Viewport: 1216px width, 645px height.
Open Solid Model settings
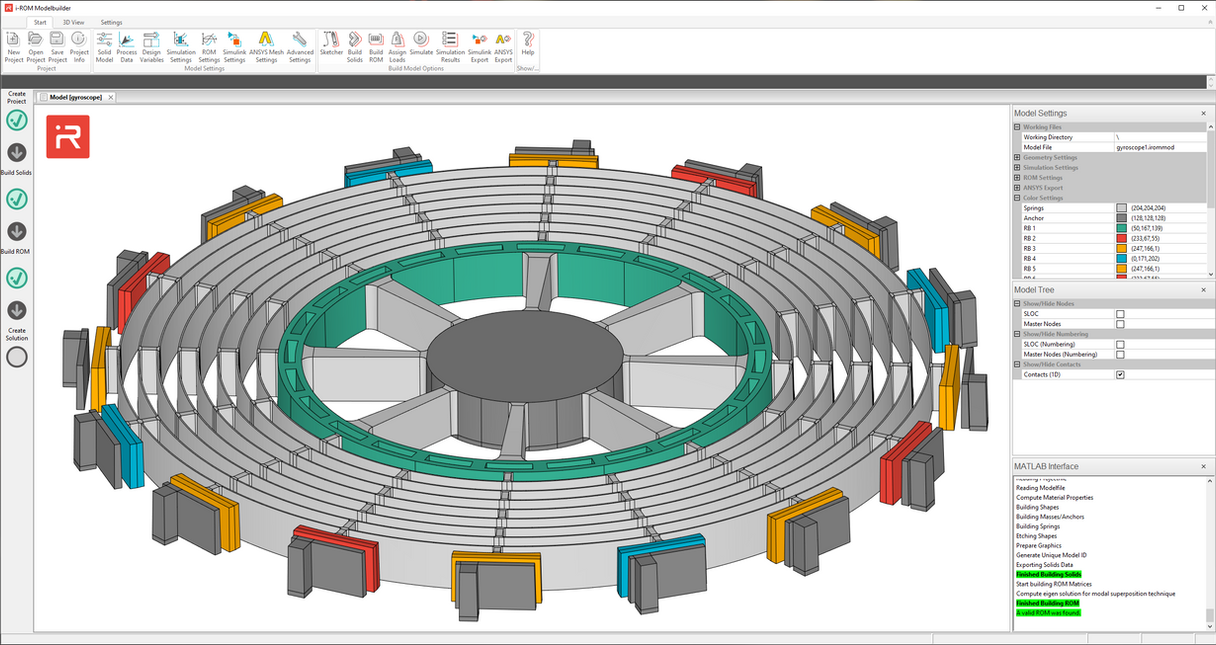[104, 46]
